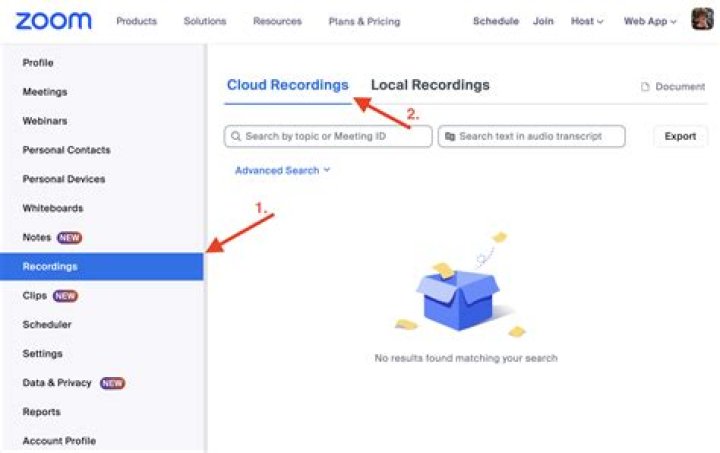
Task: Open the Web App dropdown
Action: pyautogui.click(x=649, y=21)
